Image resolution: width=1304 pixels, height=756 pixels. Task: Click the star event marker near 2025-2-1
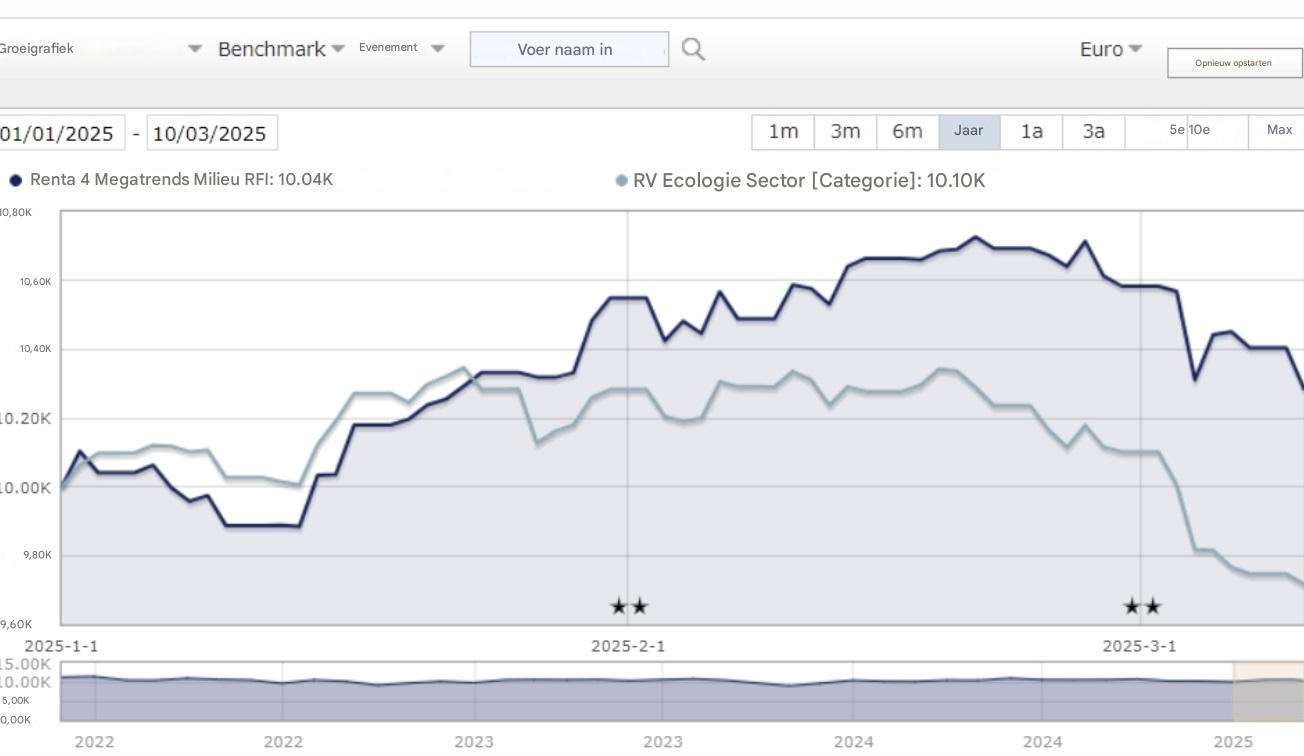click(628, 606)
